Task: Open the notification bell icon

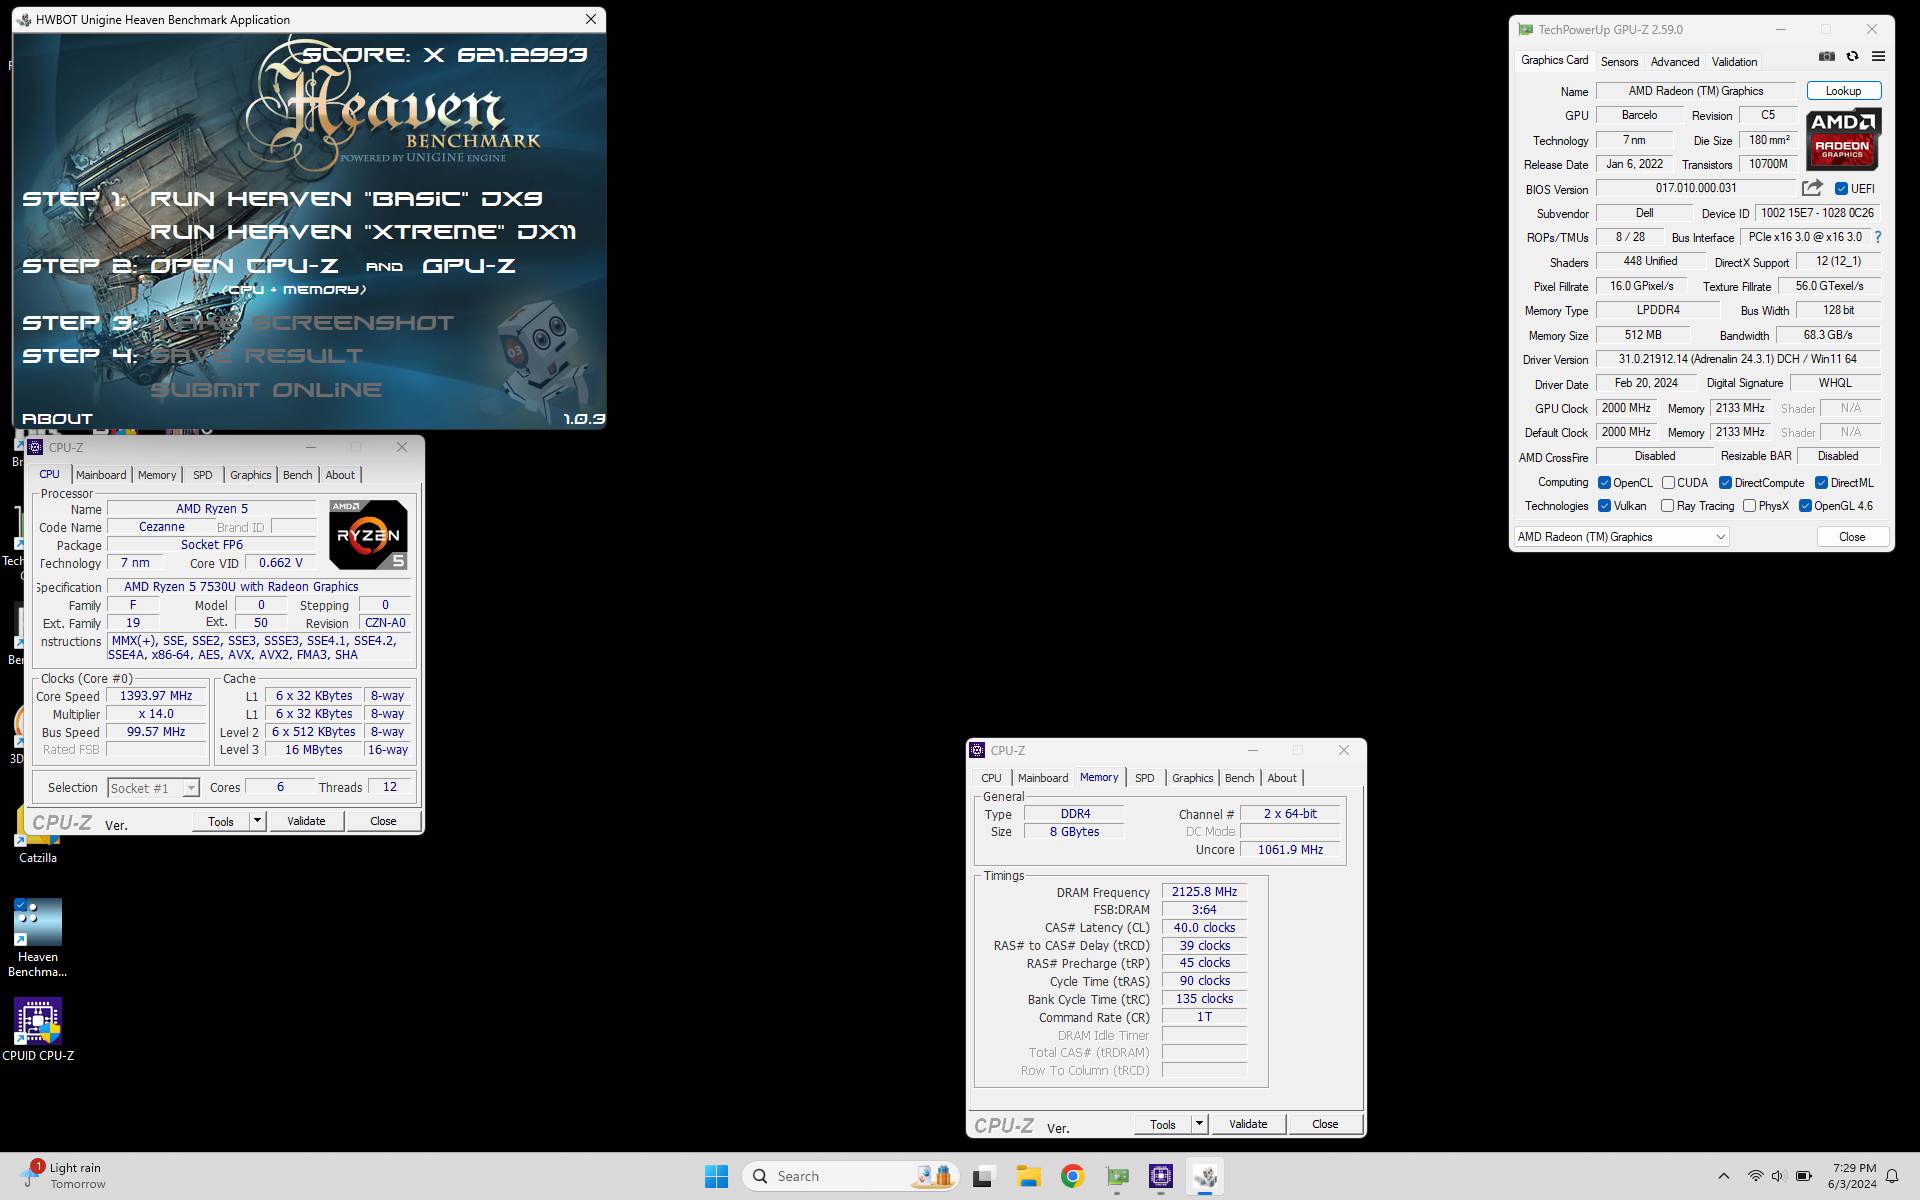Action: pyautogui.click(x=1892, y=1176)
